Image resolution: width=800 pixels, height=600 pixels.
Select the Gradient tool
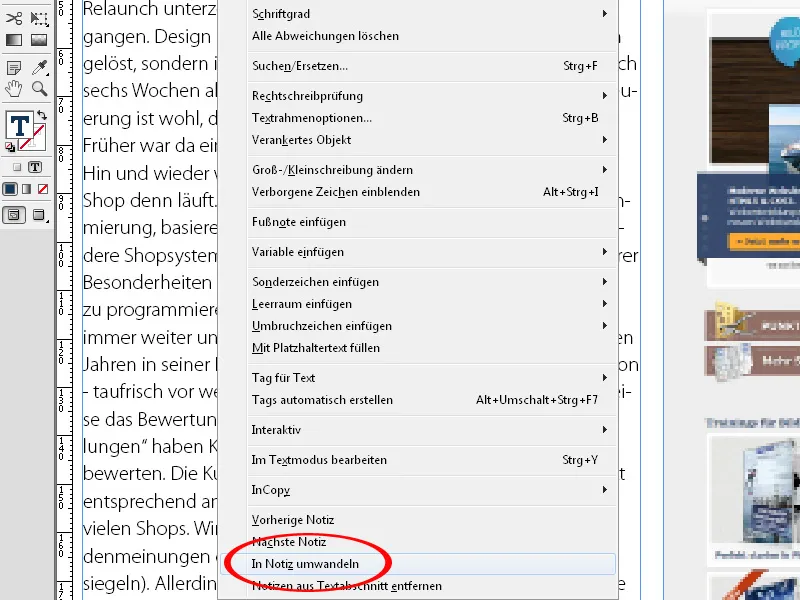click(x=13, y=40)
